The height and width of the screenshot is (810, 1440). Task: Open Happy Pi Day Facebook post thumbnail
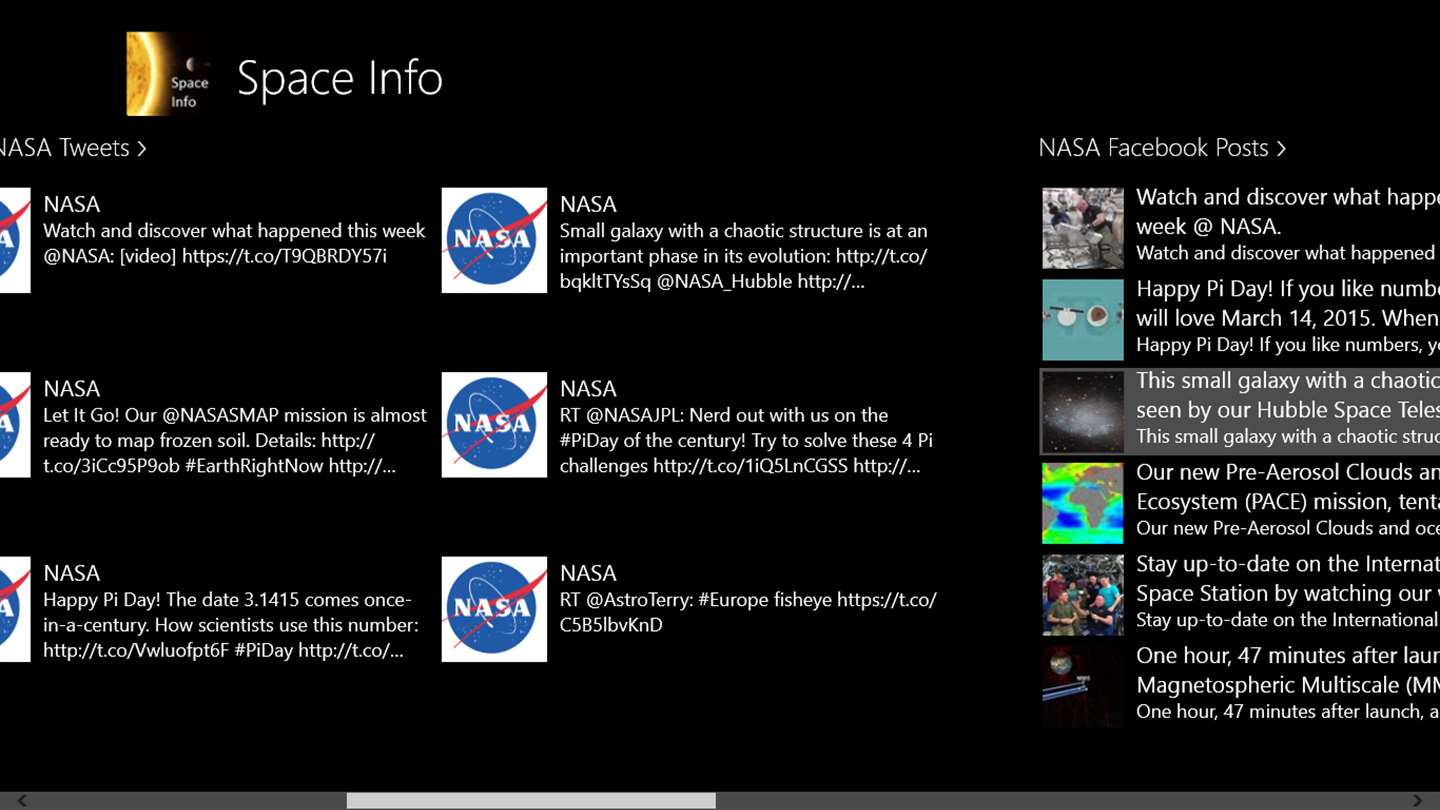pos(1083,320)
